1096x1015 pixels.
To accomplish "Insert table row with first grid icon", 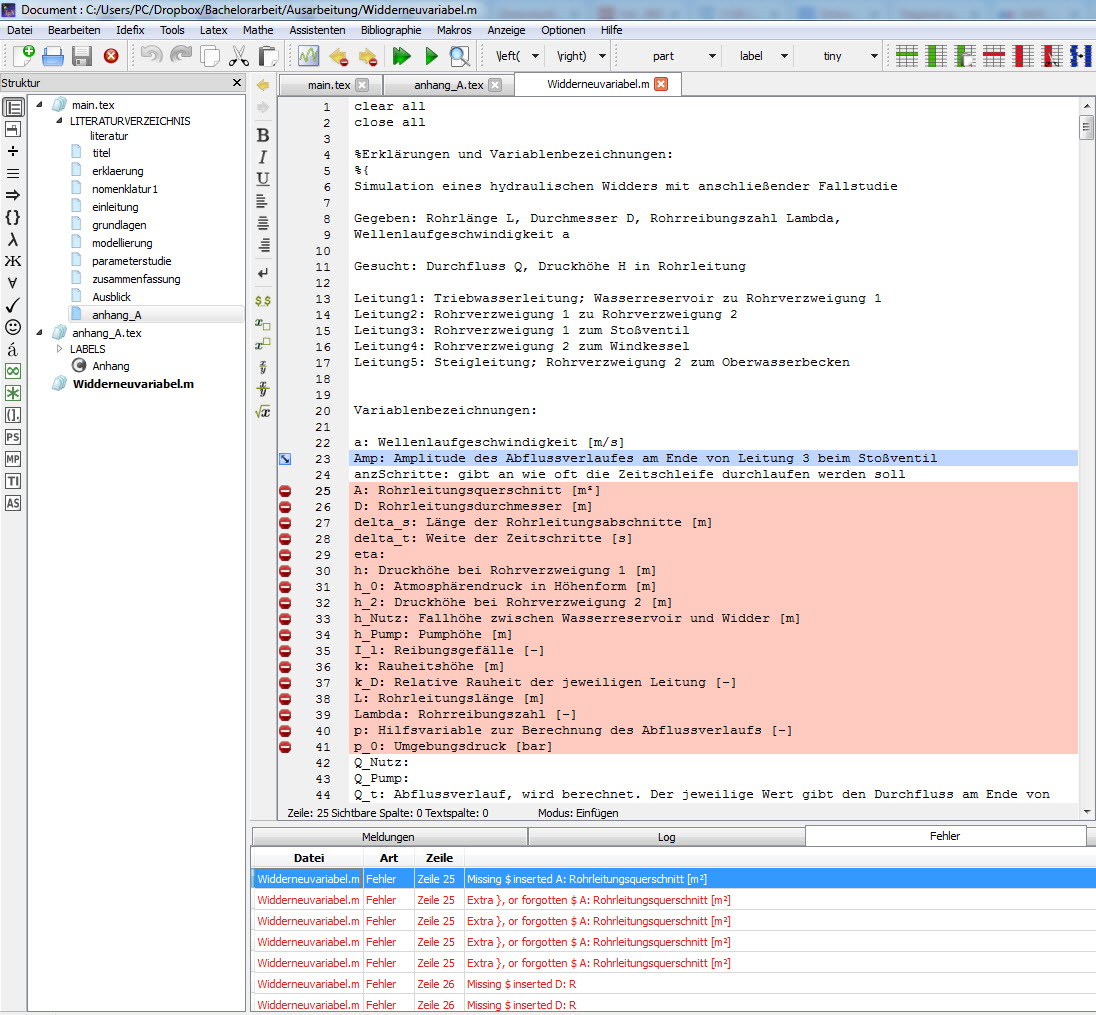I will point(907,56).
